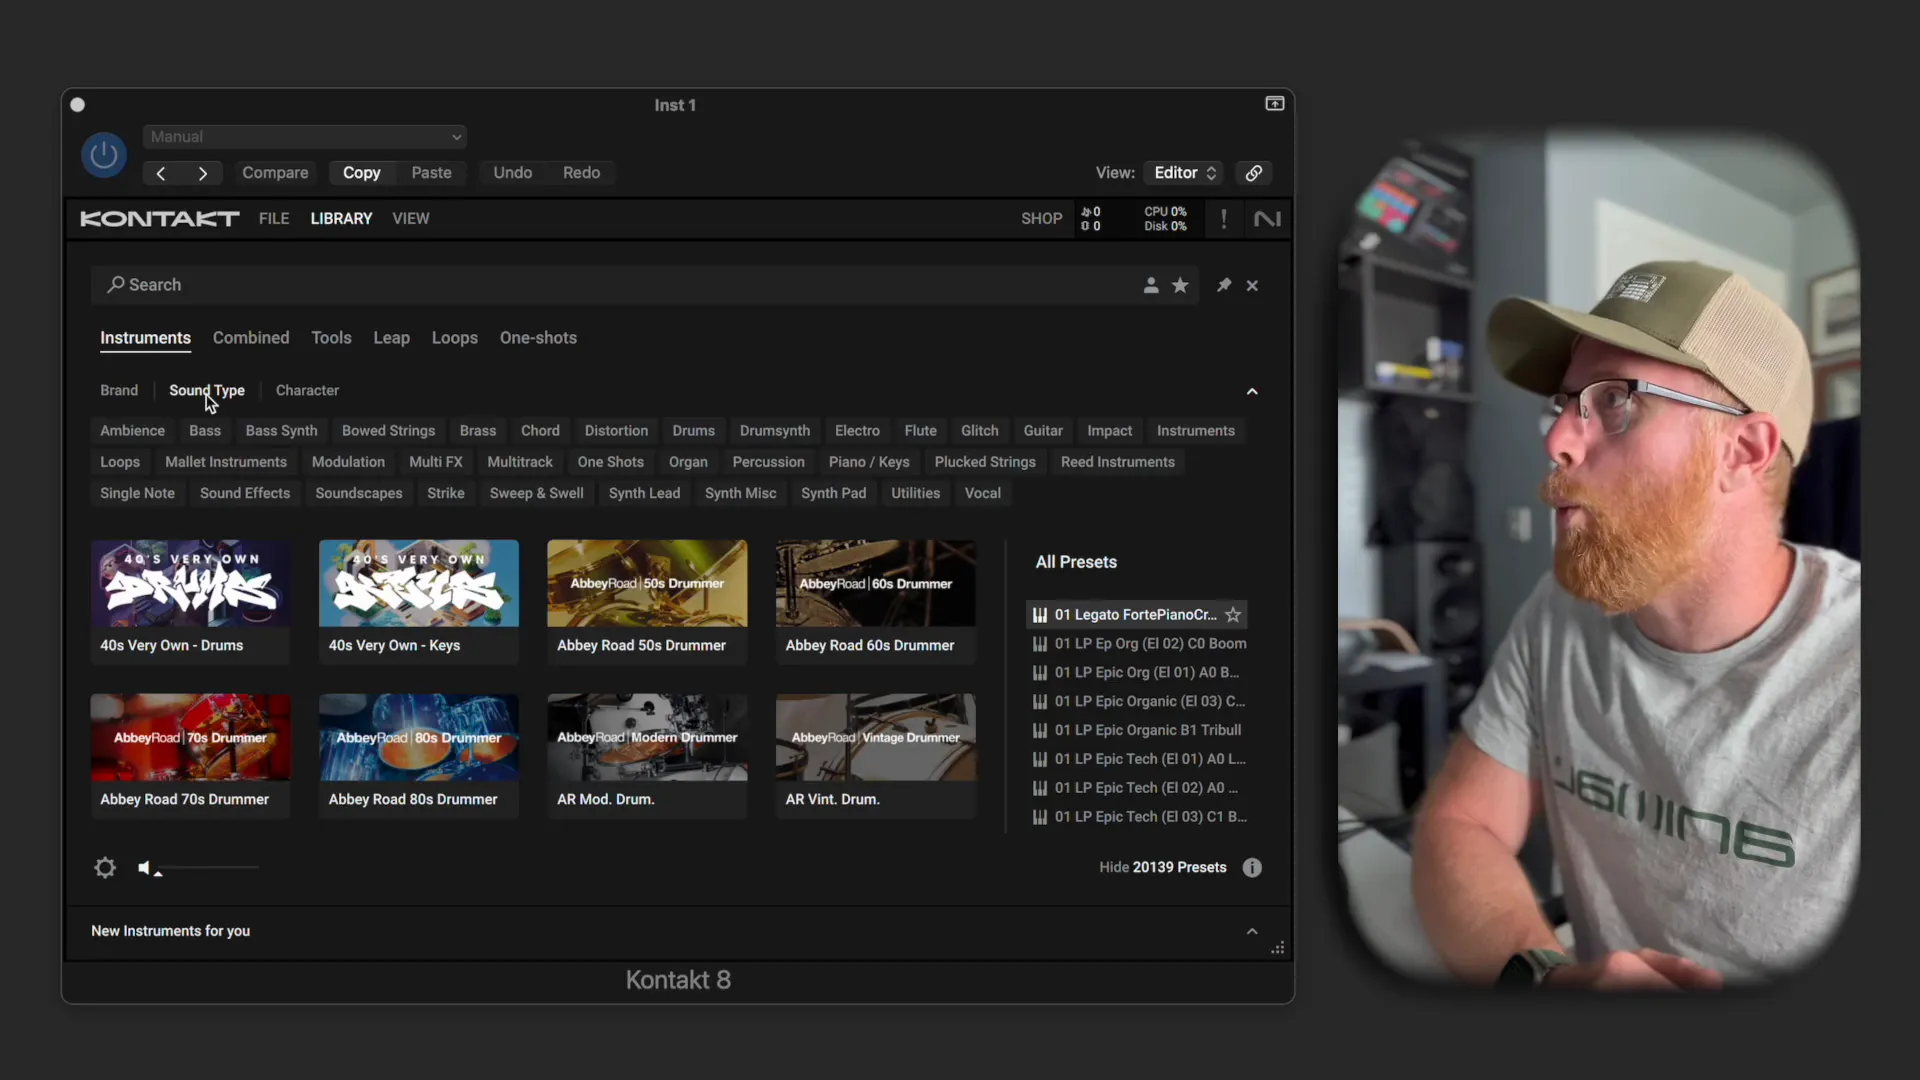Click the pop-out window icon at top right

(1274, 104)
